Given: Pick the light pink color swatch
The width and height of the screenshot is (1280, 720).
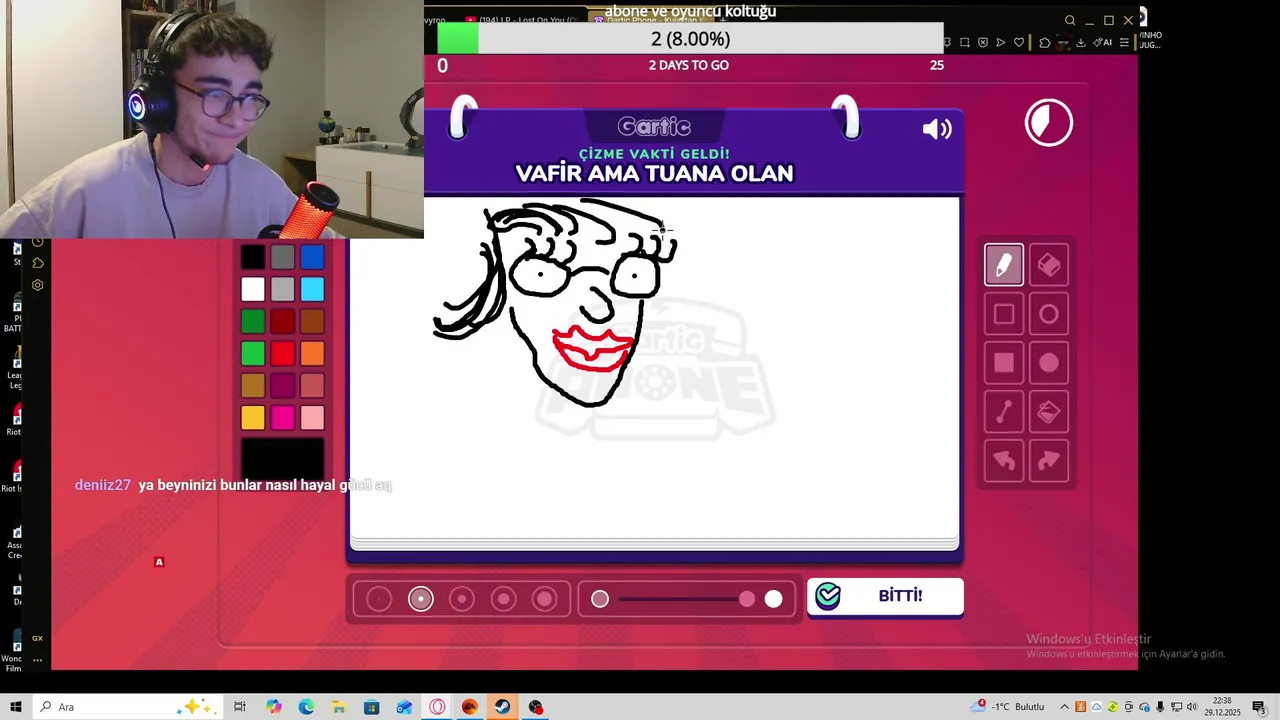Looking at the screenshot, I should pos(313,417).
